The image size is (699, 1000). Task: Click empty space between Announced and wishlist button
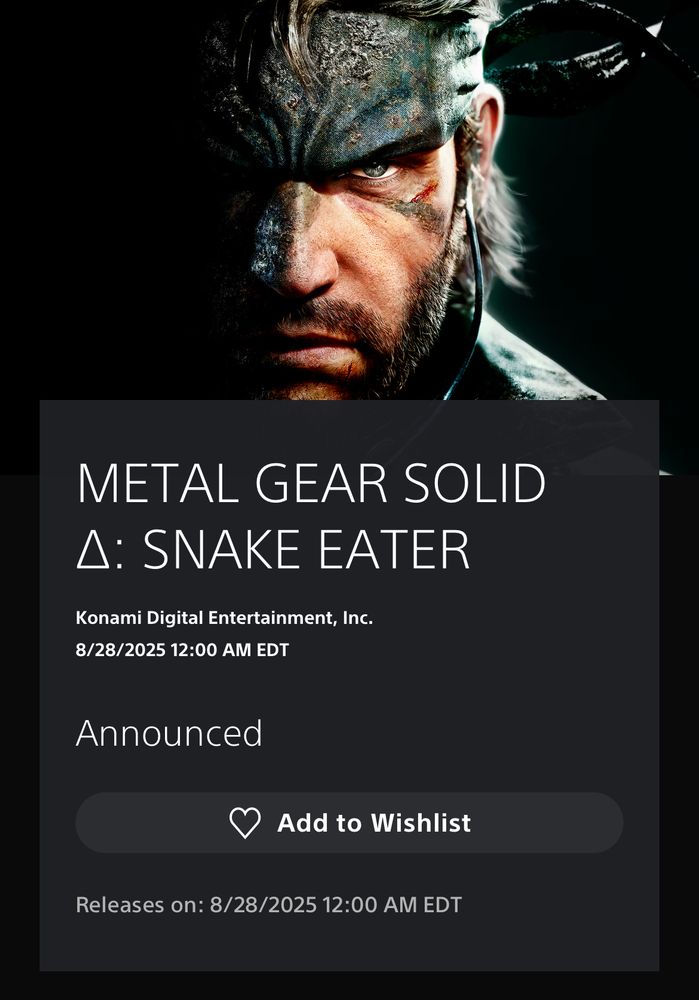(350, 772)
